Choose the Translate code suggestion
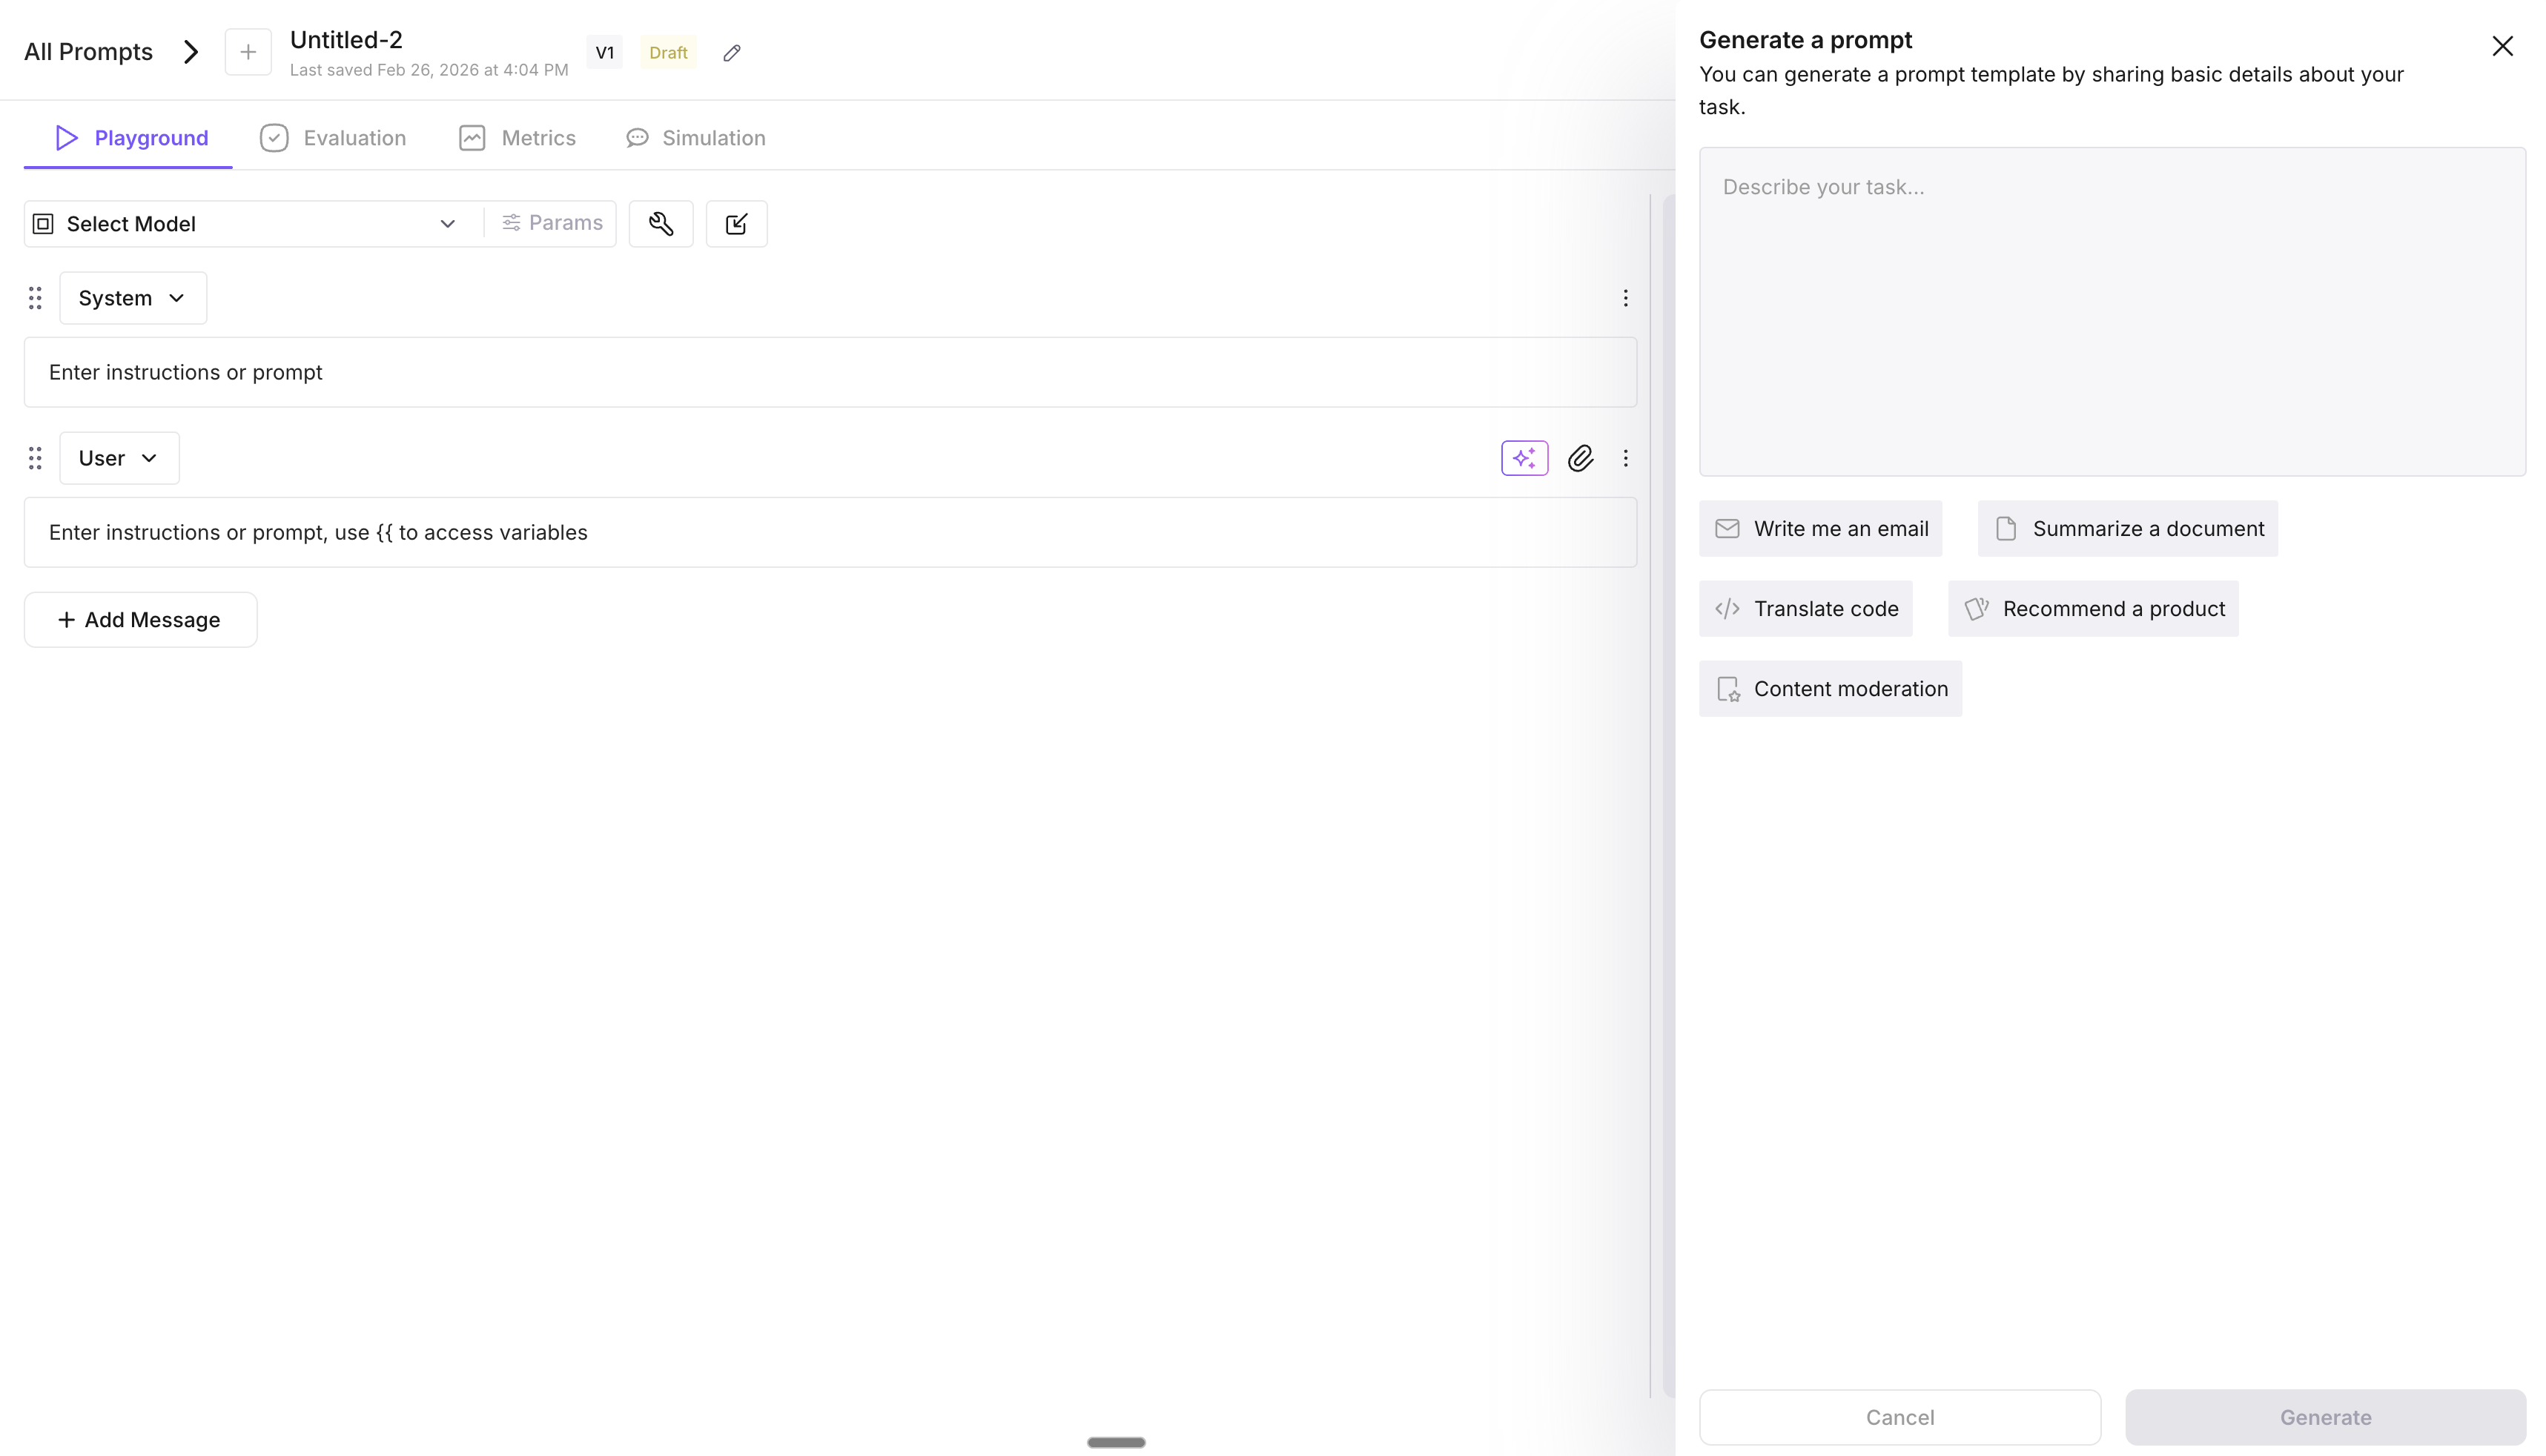This screenshot has height=1456, width=2546. [1805, 609]
